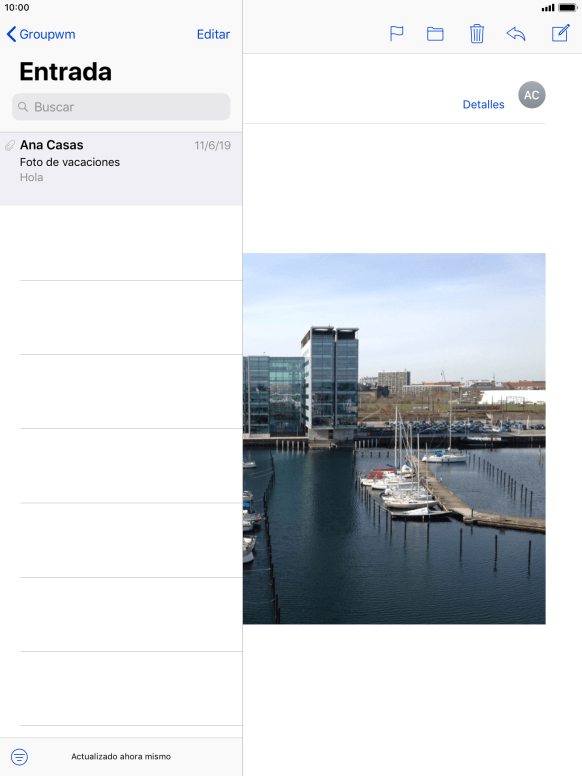The height and width of the screenshot is (776, 582).
Task: Reply using the curved arrow icon
Action: pos(516,34)
